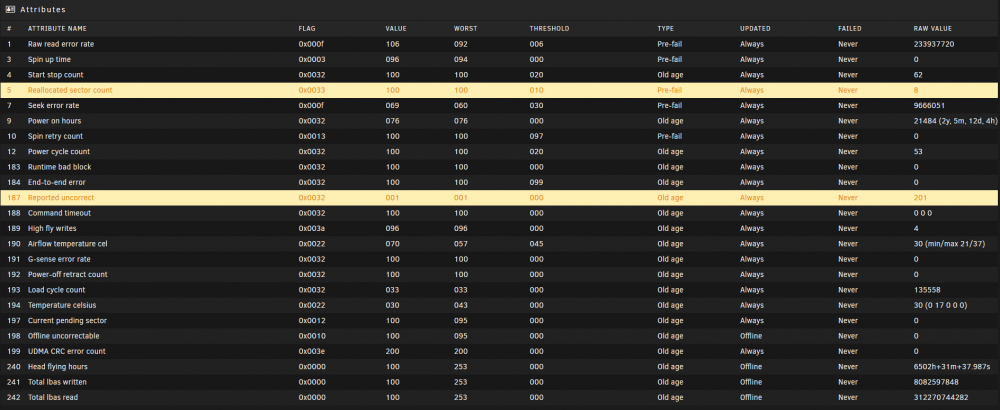Click worst value 092 in Raw read error row

point(460,44)
